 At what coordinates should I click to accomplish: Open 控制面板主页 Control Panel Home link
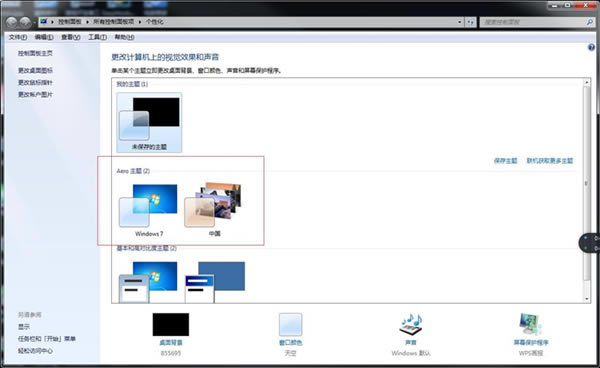coord(35,53)
